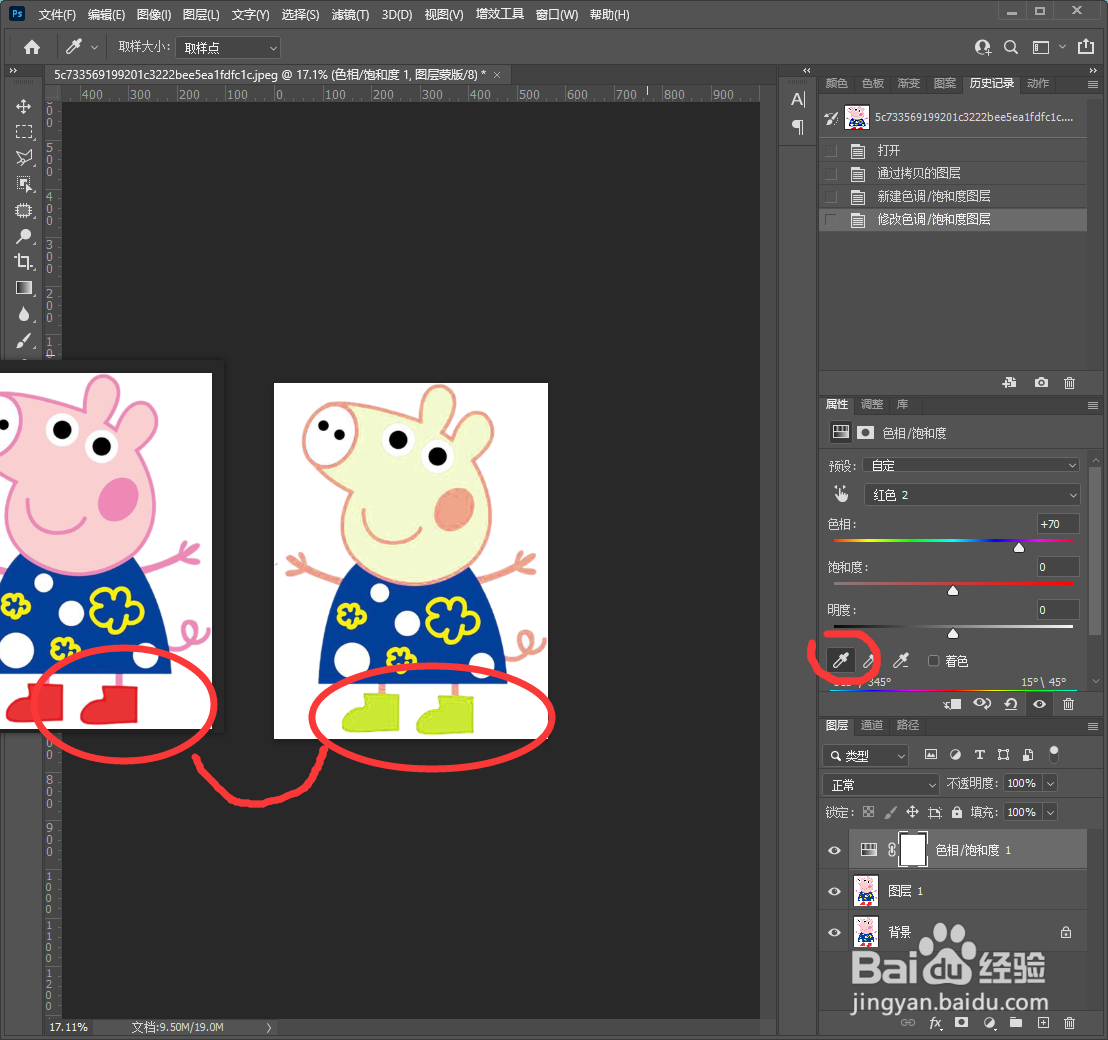
Task: Open the 滤镜(T) menu
Action: point(350,14)
